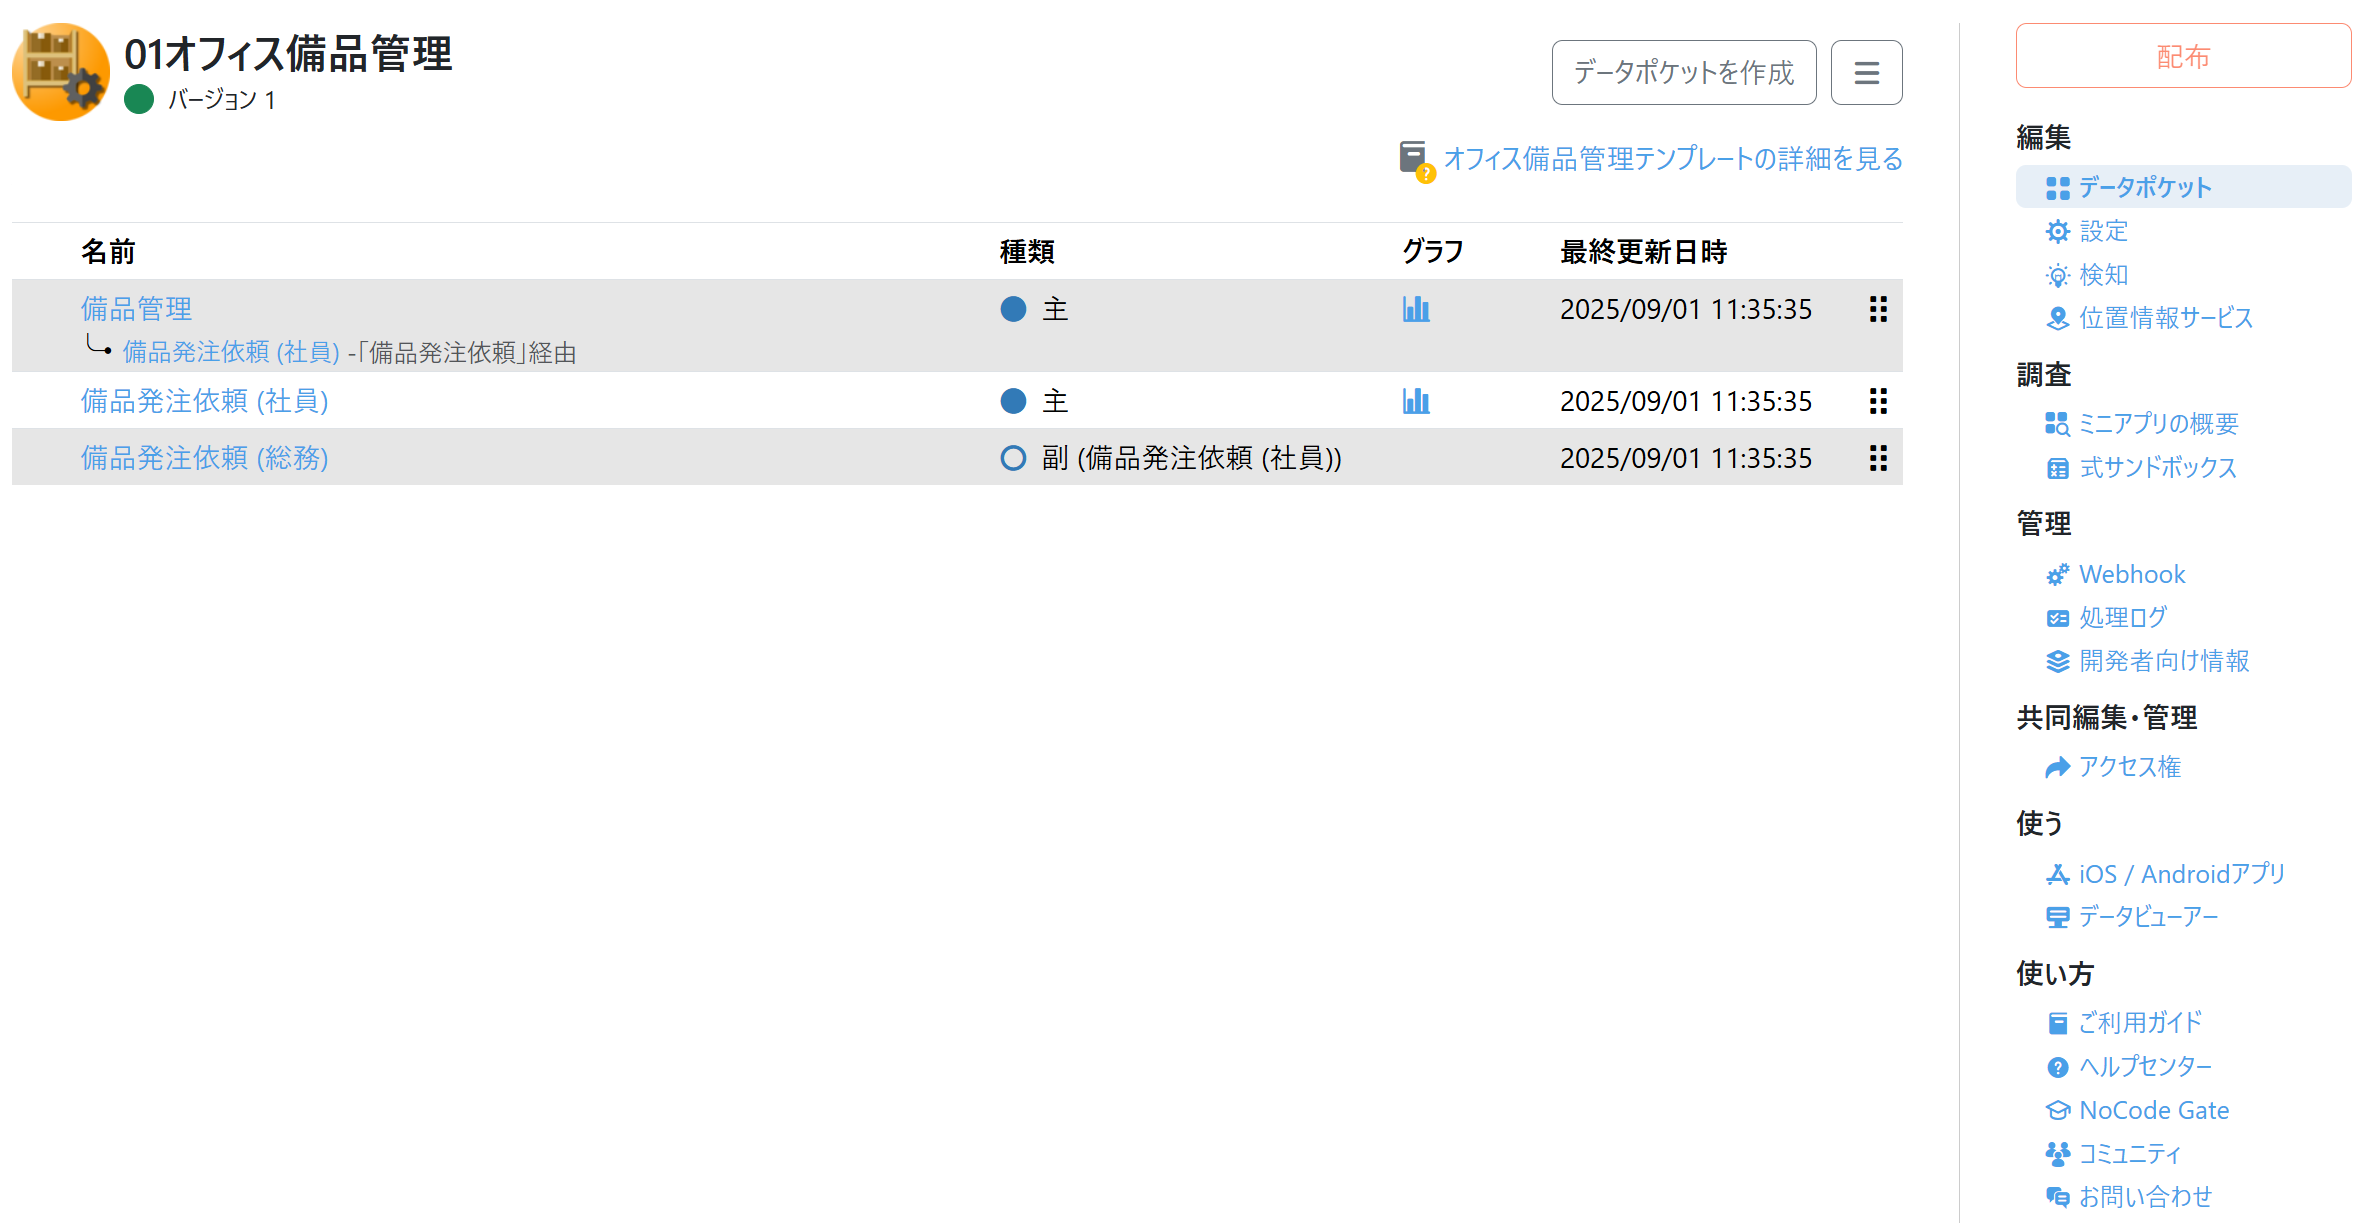
Task: Click the template details book icon
Action: pyautogui.click(x=1415, y=159)
